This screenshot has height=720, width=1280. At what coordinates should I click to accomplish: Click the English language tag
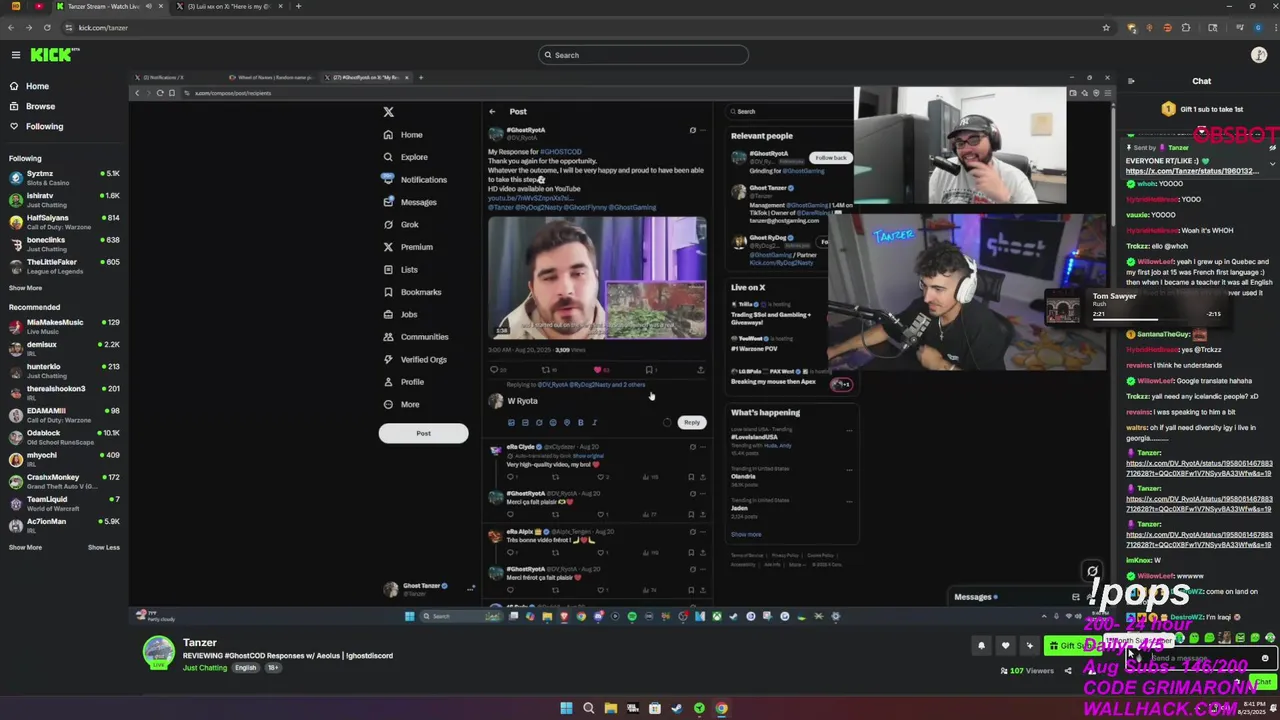(x=246, y=668)
